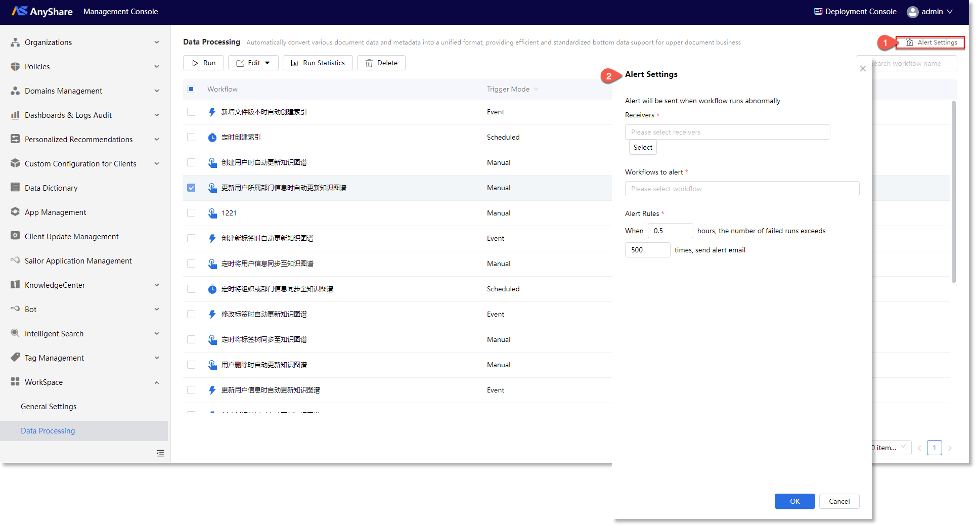Expand the Policies menu chevron
Screen dimensions: 976x526
coord(156,67)
